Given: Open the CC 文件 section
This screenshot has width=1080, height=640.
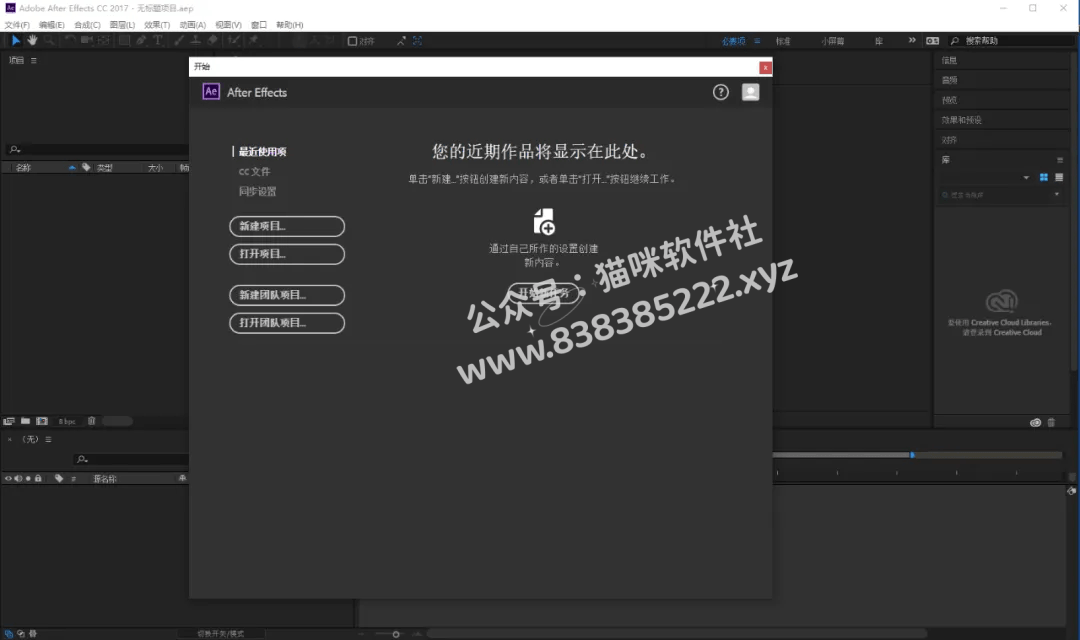Looking at the screenshot, I should (x=254, y=172).
